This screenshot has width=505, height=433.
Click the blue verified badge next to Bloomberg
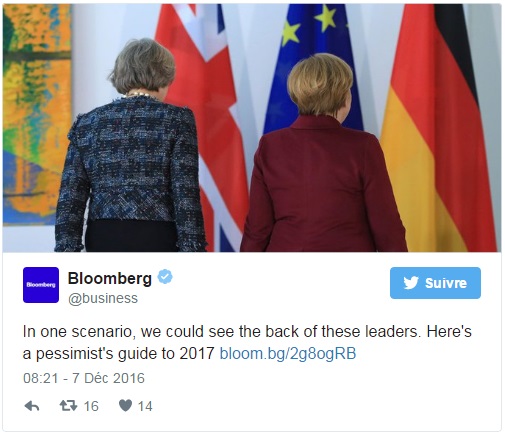[165, 277]
